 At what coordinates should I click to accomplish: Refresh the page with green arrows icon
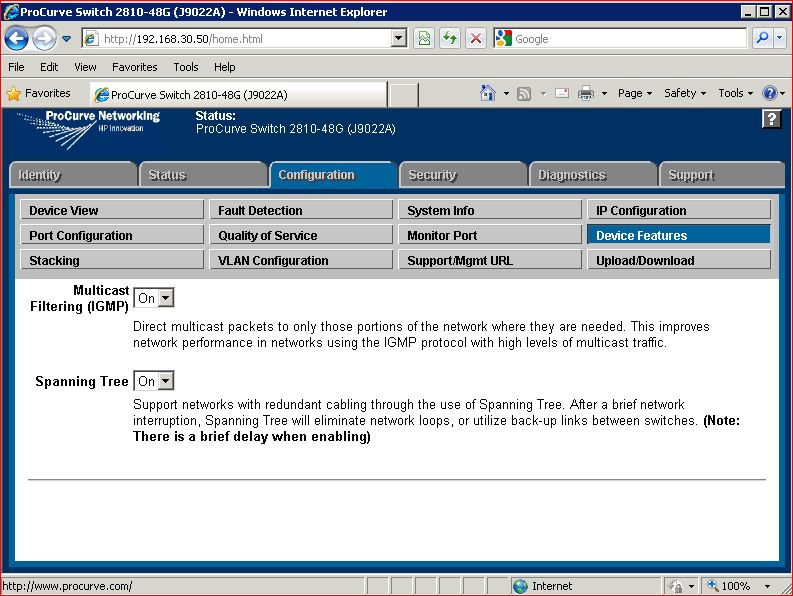click(450, 38)
